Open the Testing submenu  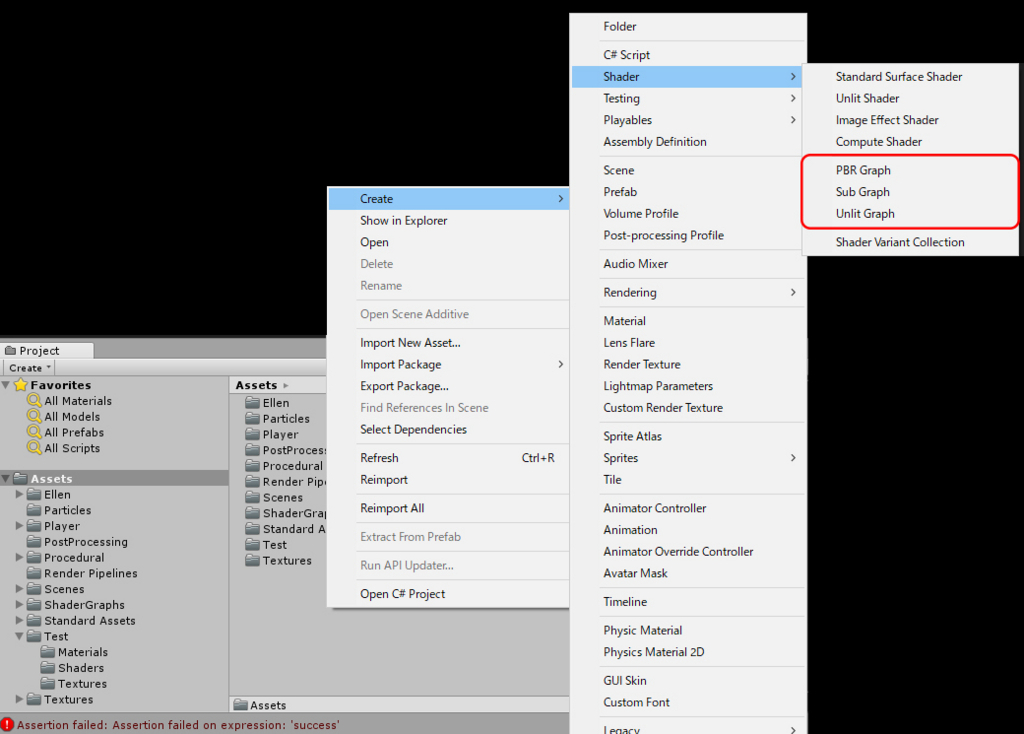tap(688, 98)
